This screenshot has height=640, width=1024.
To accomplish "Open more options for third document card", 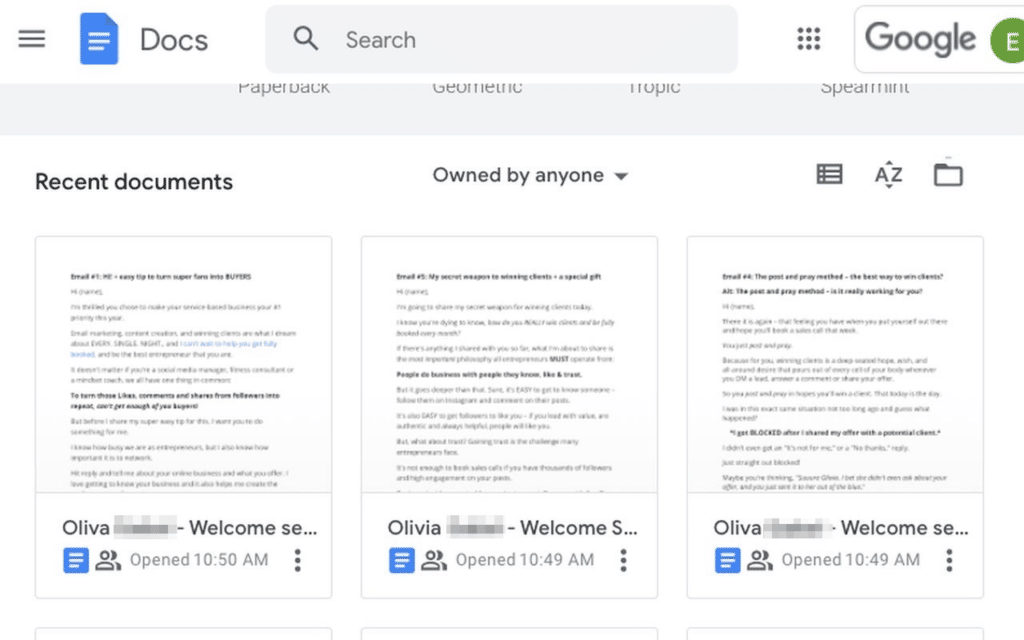I will point(949,560).
